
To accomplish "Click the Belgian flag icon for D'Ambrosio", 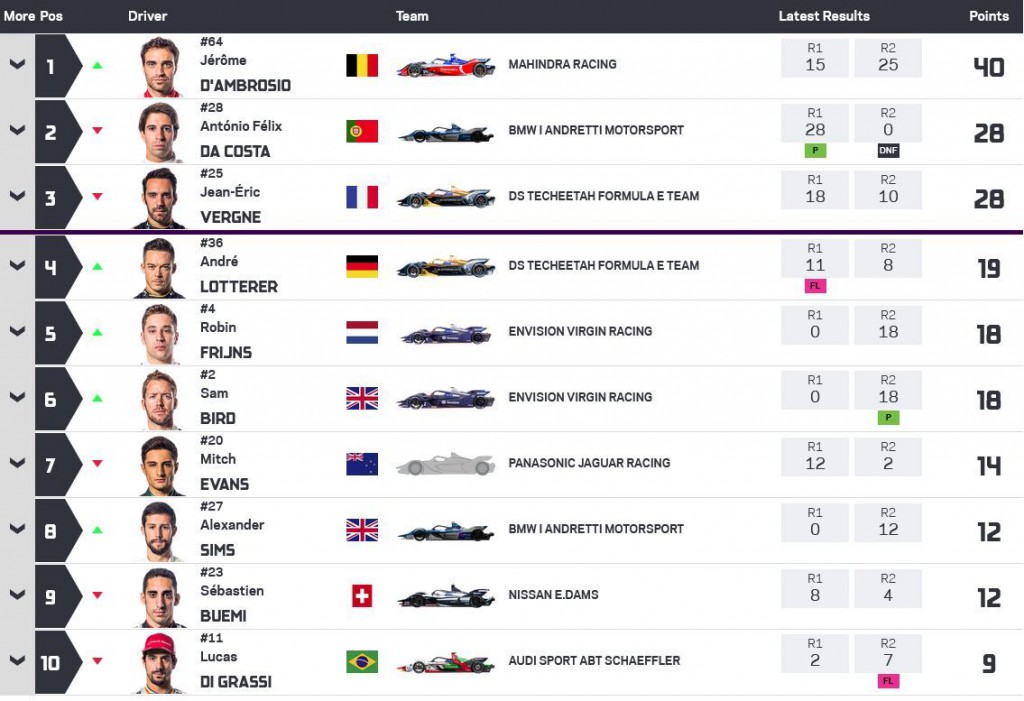I will (362, 66).
